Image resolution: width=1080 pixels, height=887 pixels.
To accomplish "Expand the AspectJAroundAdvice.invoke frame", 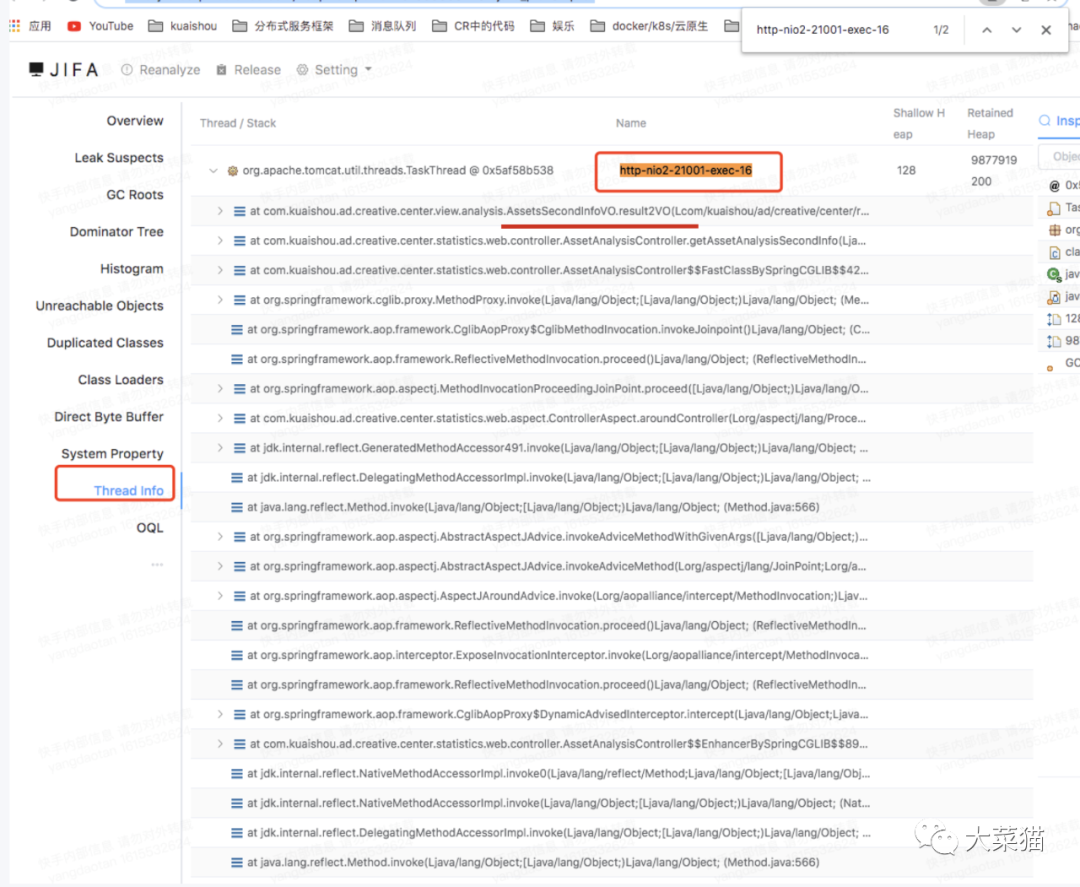I will click(220, 596).
